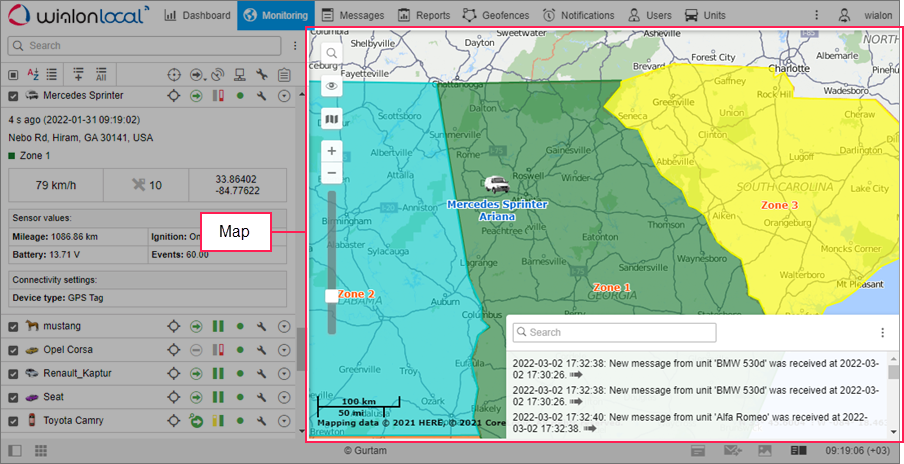Track Toyota Camry on map target icon
Image resolution: width=904 pixels, height=464 pixels.
(174, 421)
